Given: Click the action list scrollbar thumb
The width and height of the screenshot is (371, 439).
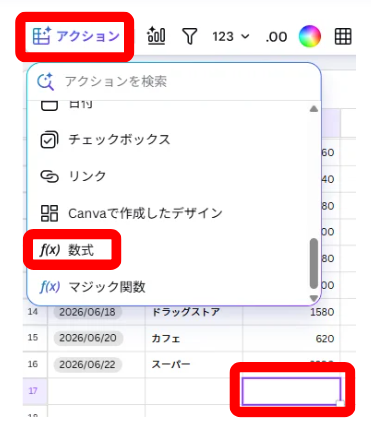Looking at the screenshot, I should pyautogui.click(x=314, y=263).
